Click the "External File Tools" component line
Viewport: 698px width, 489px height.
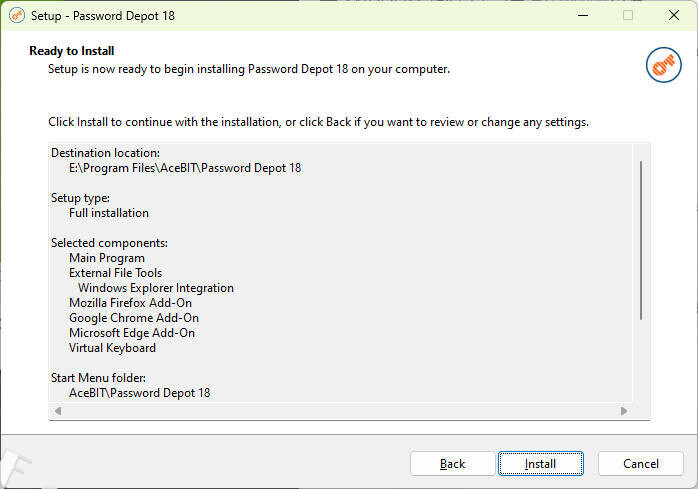115,273
